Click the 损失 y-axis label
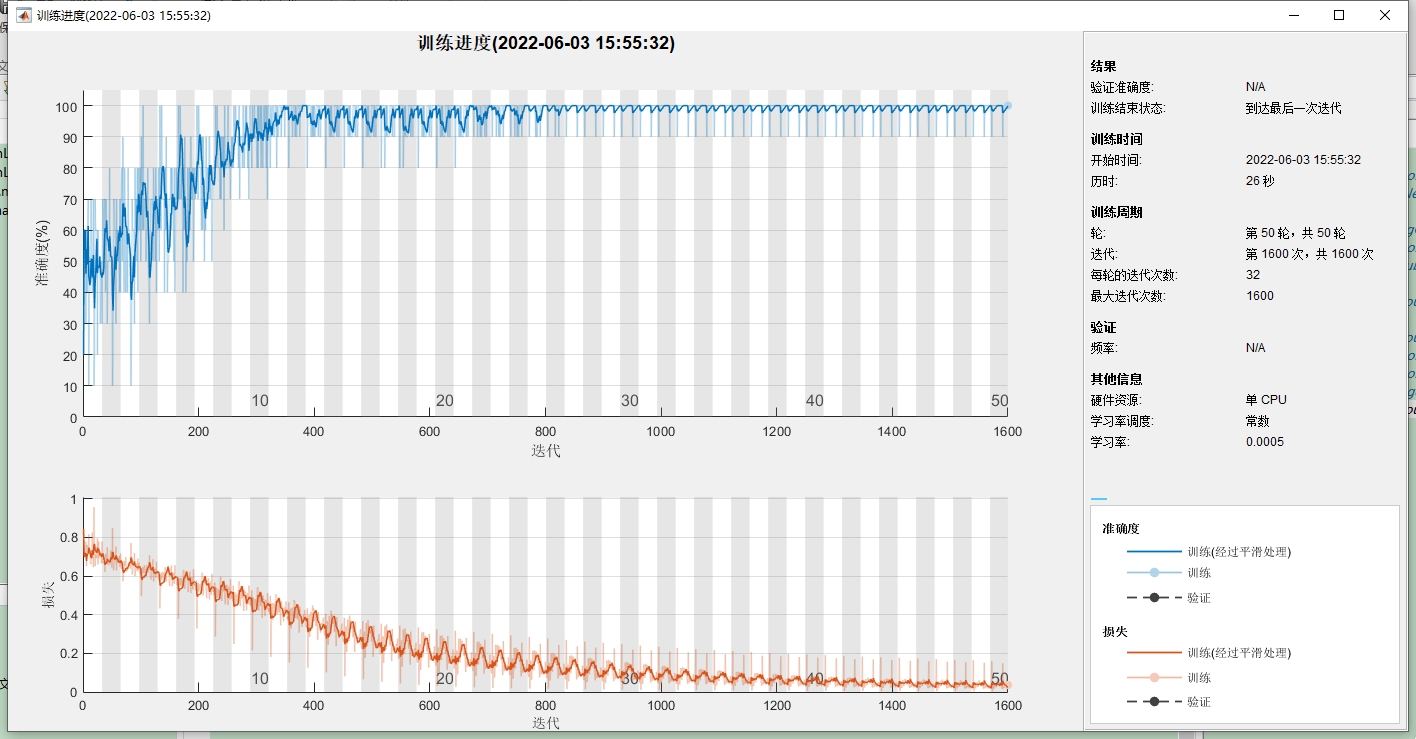 click(x=47, y=594)
